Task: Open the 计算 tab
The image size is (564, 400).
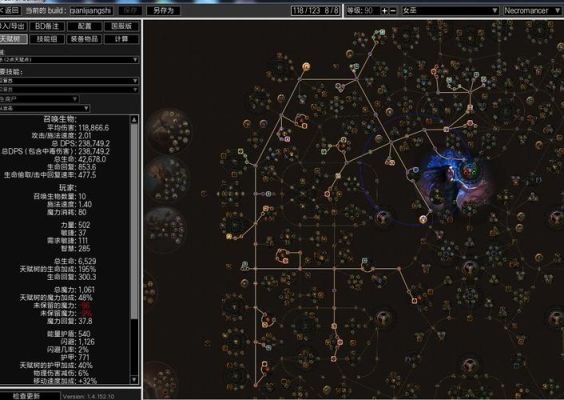Action: pos(122,39)
